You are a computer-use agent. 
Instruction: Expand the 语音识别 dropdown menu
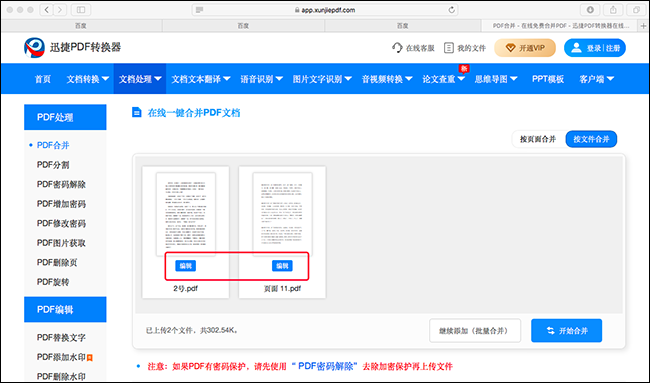262,79
